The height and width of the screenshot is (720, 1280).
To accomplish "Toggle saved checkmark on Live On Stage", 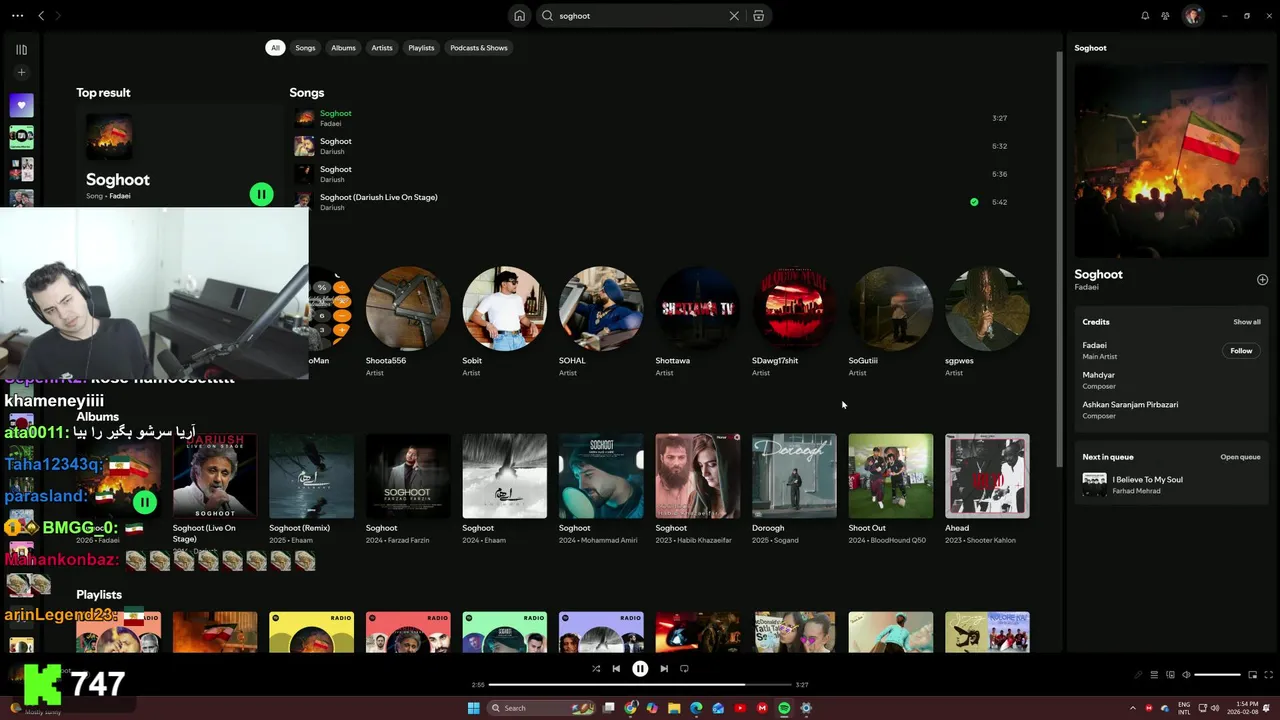I will point(974,202).
